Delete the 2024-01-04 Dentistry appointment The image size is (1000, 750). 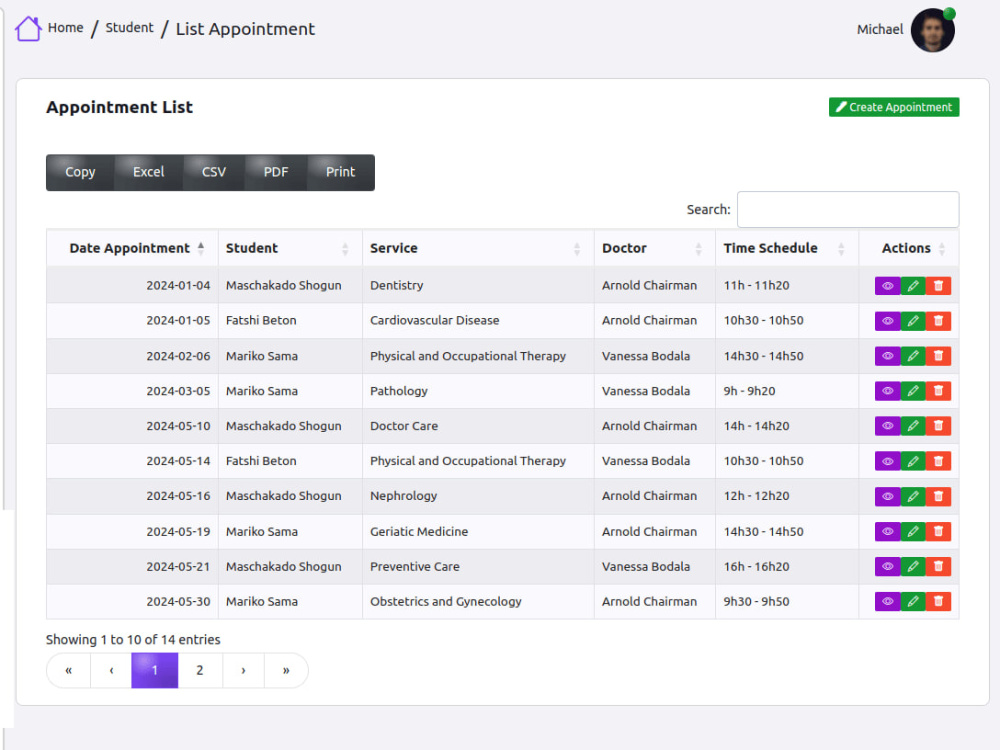938,286
